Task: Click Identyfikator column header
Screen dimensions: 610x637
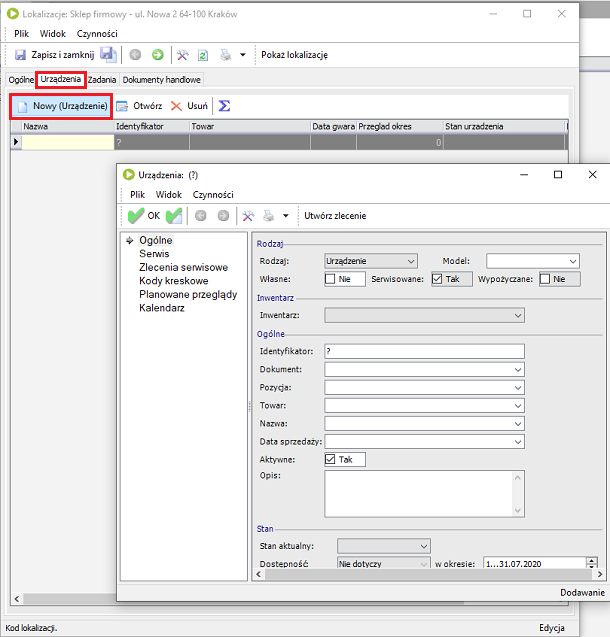Action: tap(152, 126)
